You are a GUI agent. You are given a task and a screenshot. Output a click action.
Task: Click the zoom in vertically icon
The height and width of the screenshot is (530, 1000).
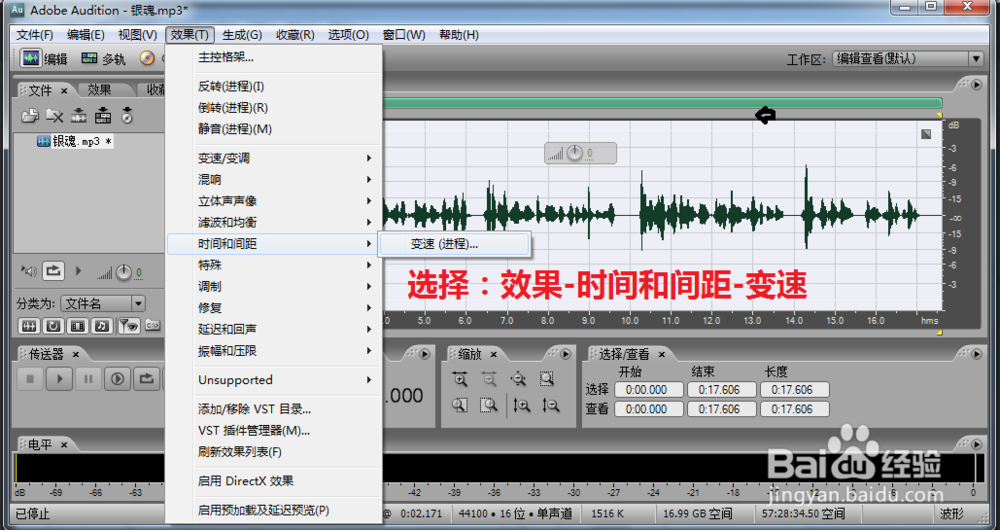522,405
